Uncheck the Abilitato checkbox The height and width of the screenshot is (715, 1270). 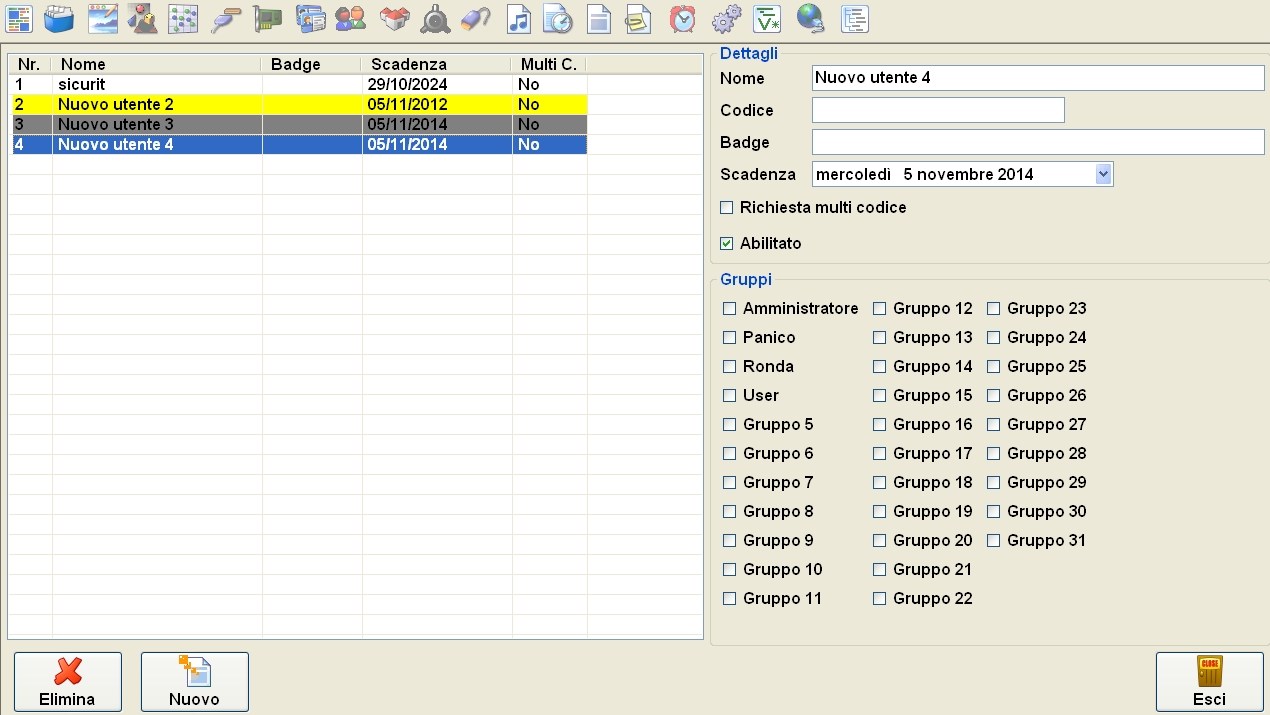click(727, 243)
